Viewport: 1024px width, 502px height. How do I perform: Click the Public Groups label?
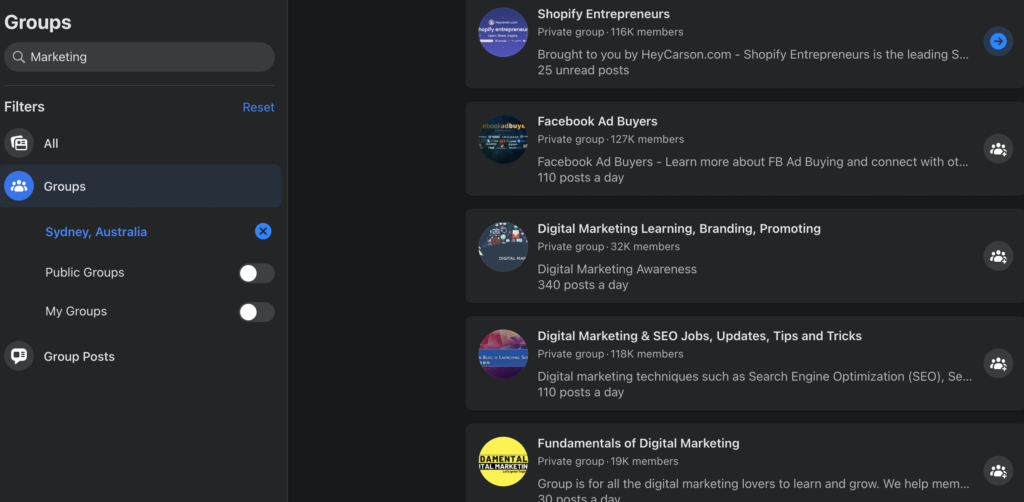(85, 273)
